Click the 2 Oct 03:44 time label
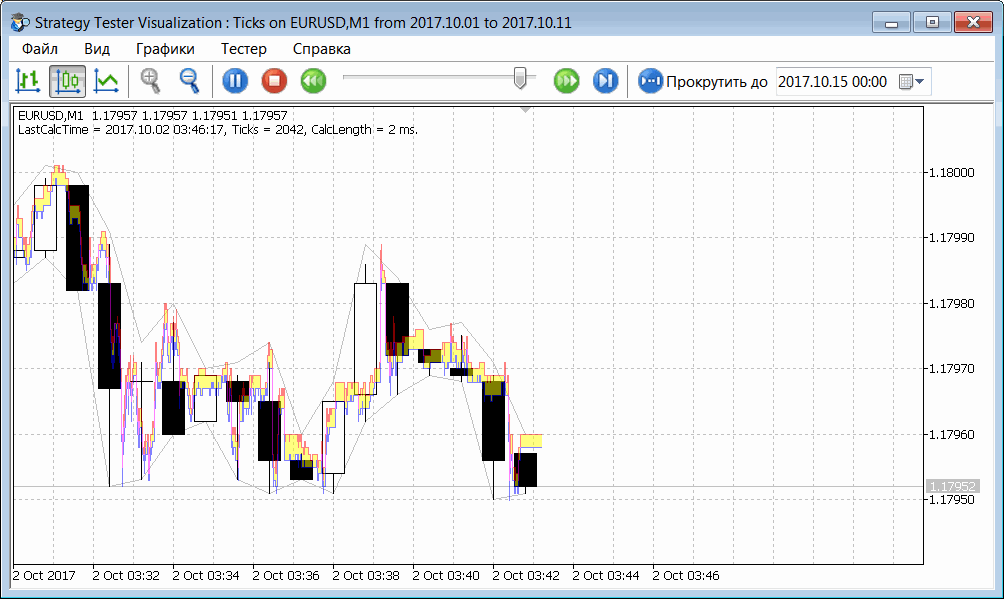1004x600 pixels. (606, 576)
